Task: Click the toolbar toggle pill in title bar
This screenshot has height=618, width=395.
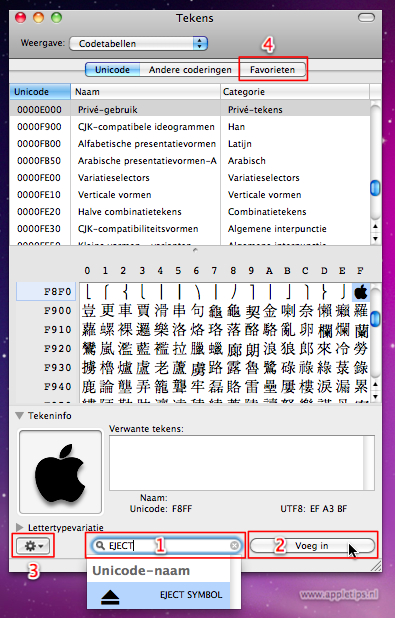Action: pyautogui.click(x=366, y=17)
